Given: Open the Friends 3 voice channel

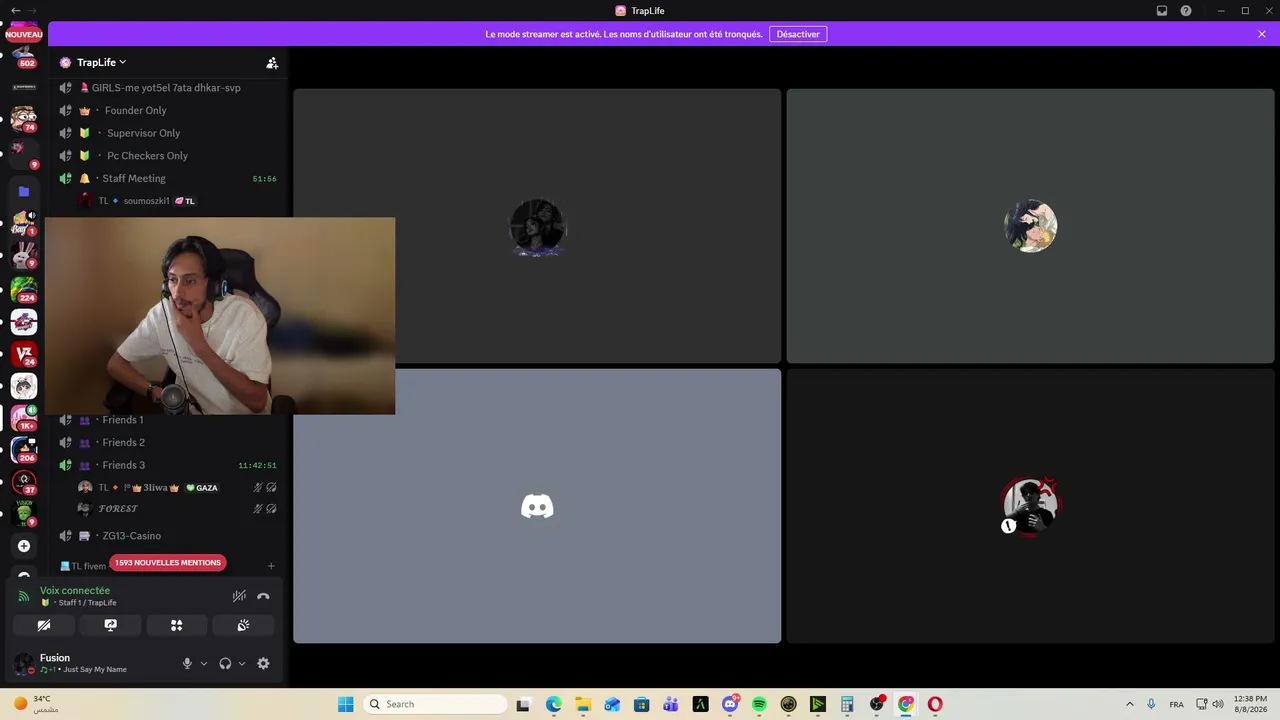Looking at the screenshot, I should 166,465.
